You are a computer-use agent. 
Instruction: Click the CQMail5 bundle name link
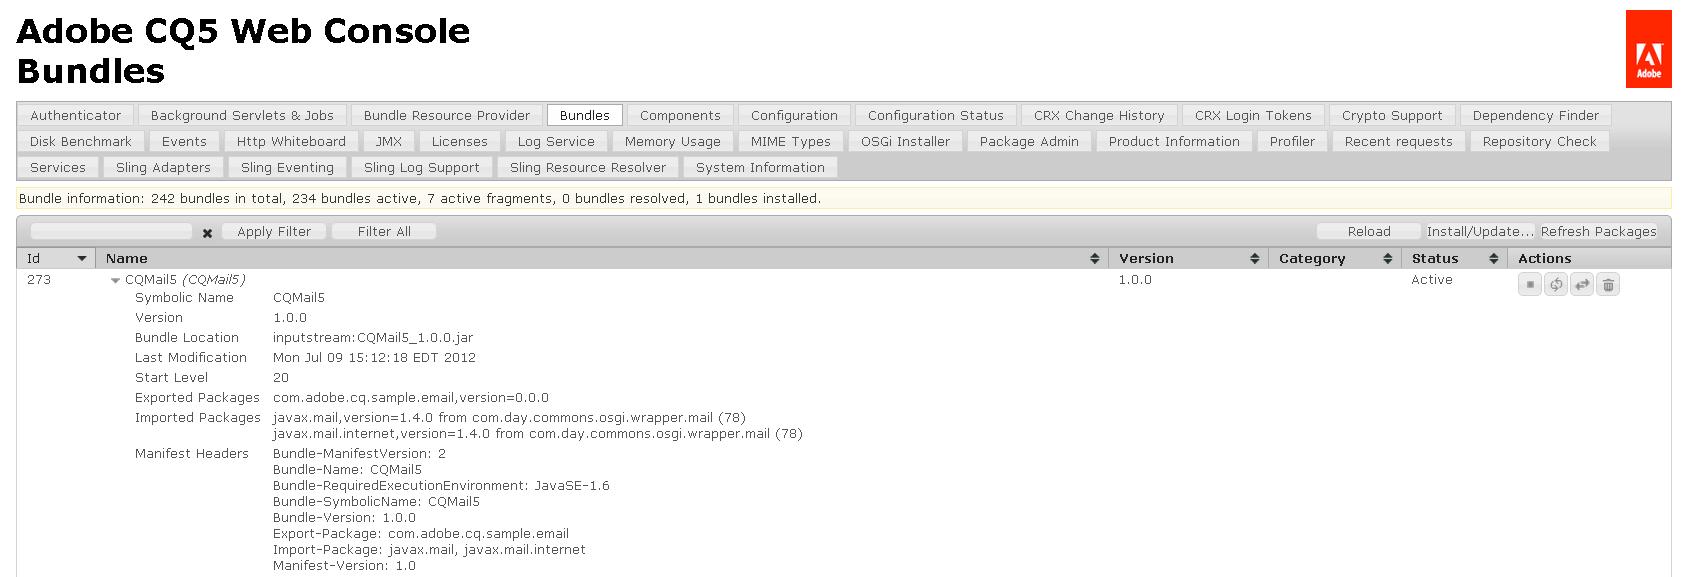(185, 280)
